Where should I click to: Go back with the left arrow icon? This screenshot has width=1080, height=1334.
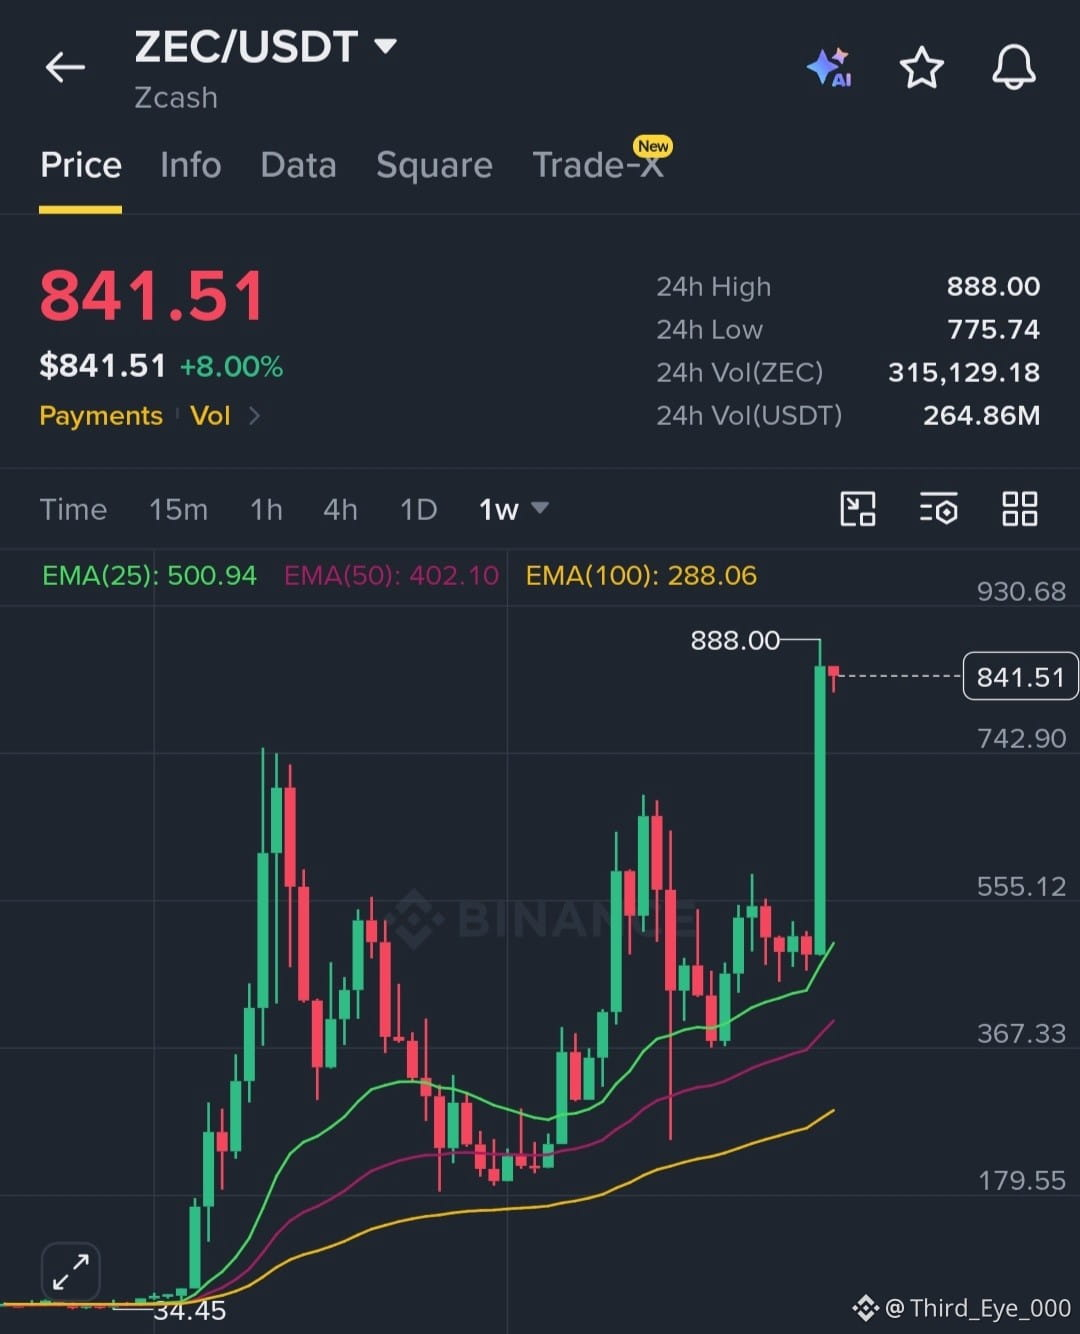(65, 68)
